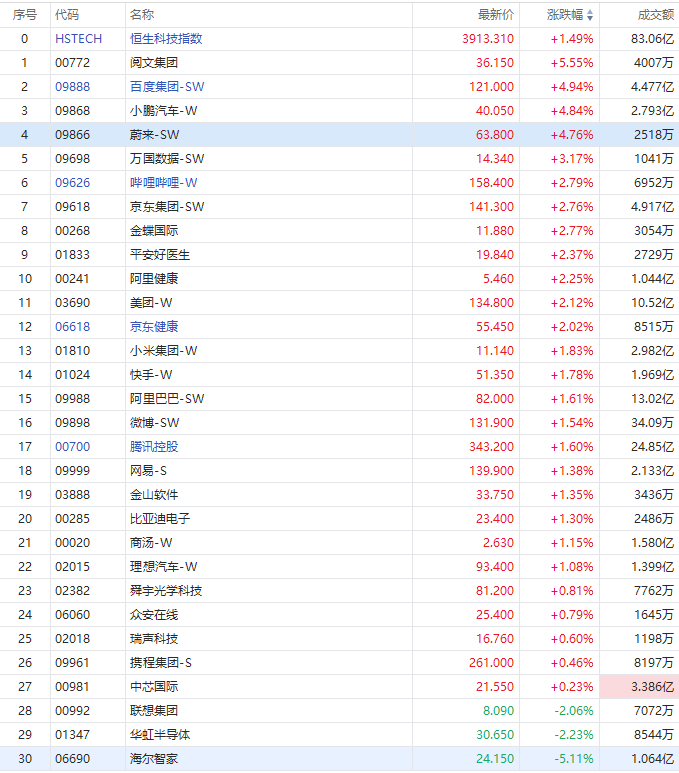Viewport: 679px width, 773px height.
Task: Click the green price 8.090
Action: (498, 710)
